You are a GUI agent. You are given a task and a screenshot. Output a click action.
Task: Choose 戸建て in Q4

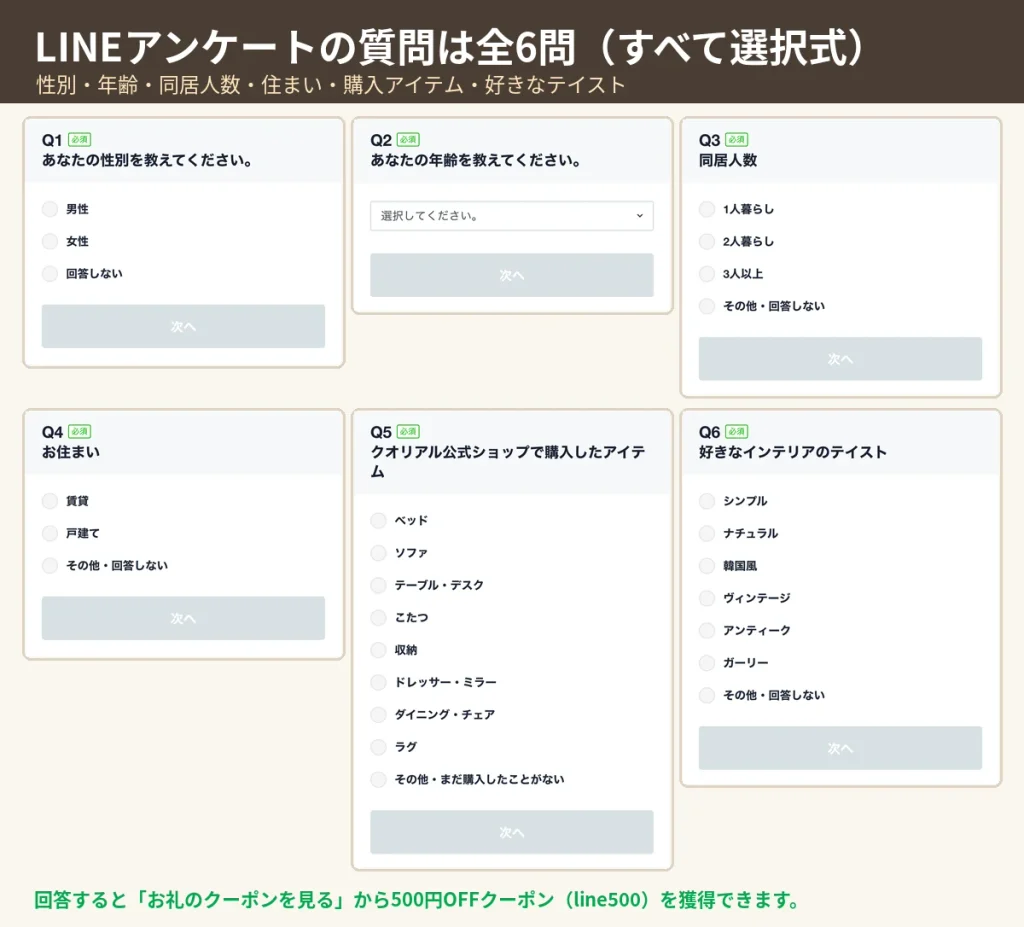50,533
